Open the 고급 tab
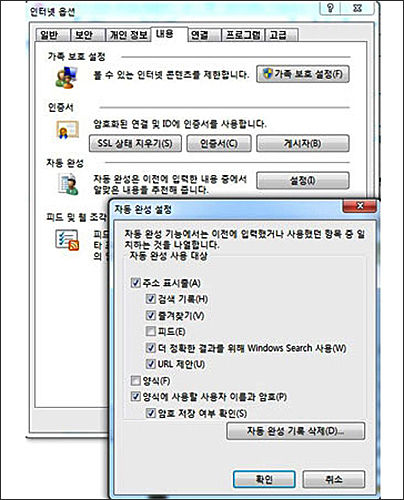The width and height of the screenshot is (404, 500). coord(278,35)
